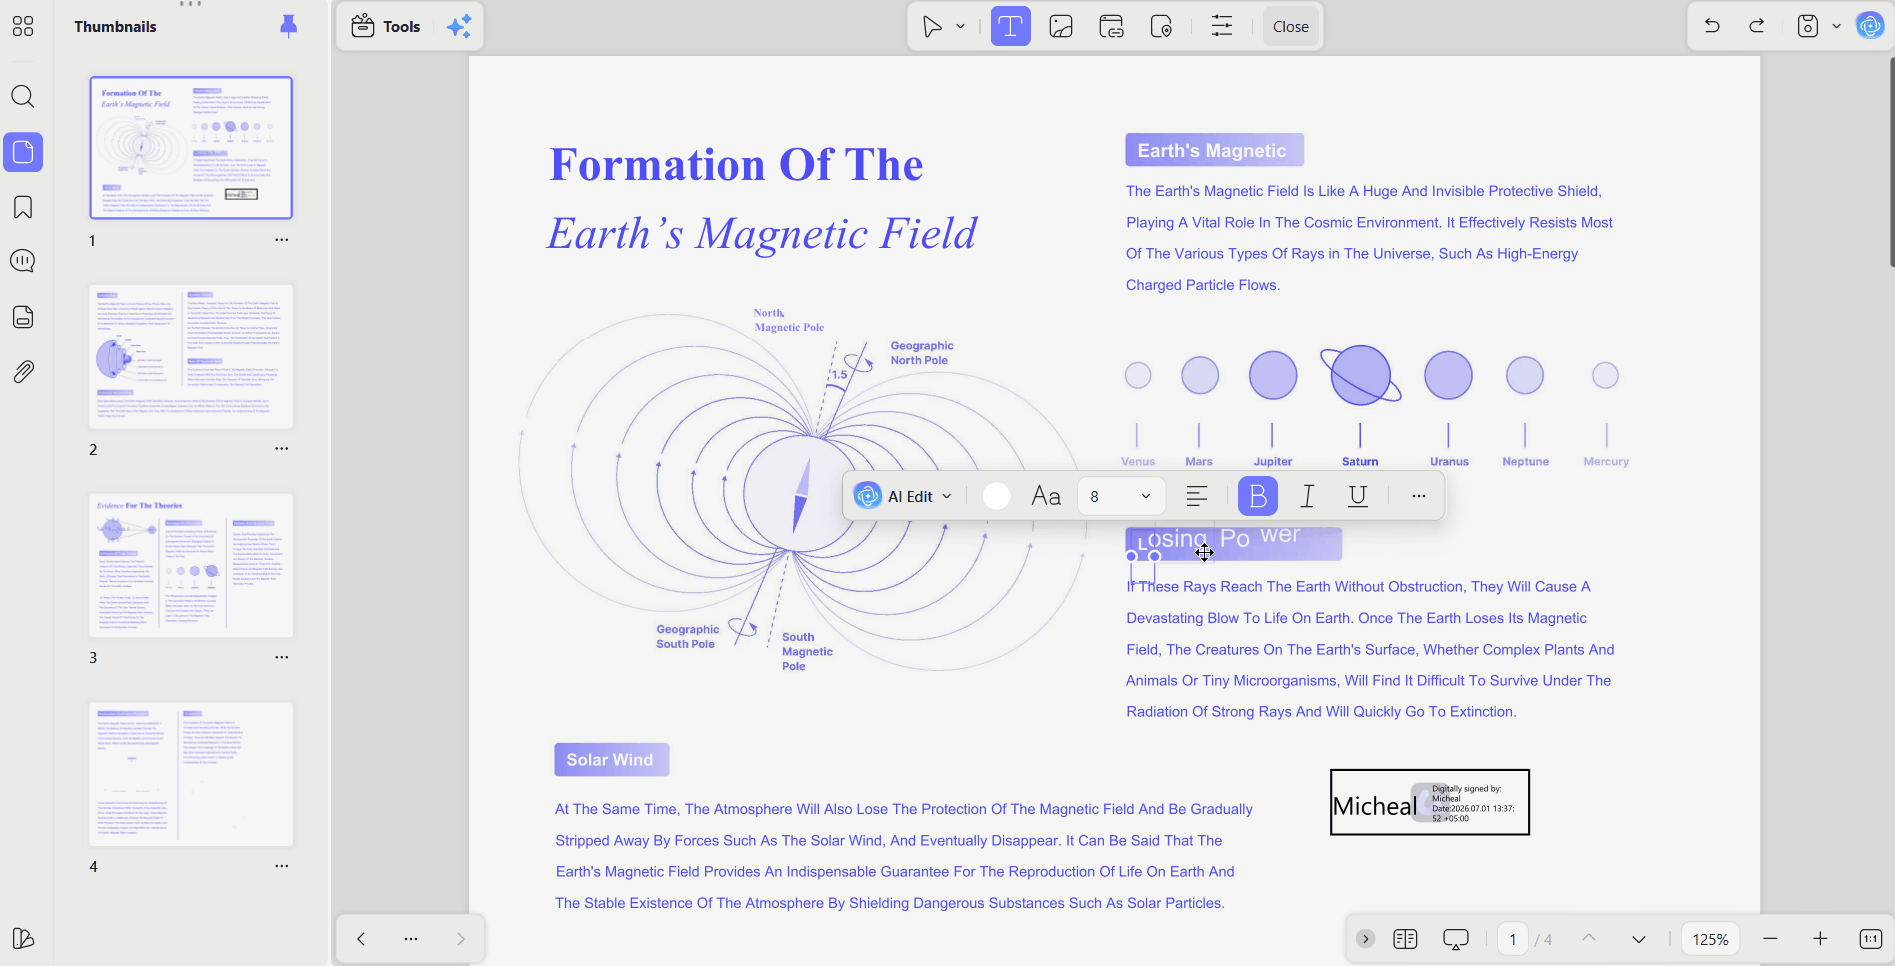Undo the last action

point(1712,26)
